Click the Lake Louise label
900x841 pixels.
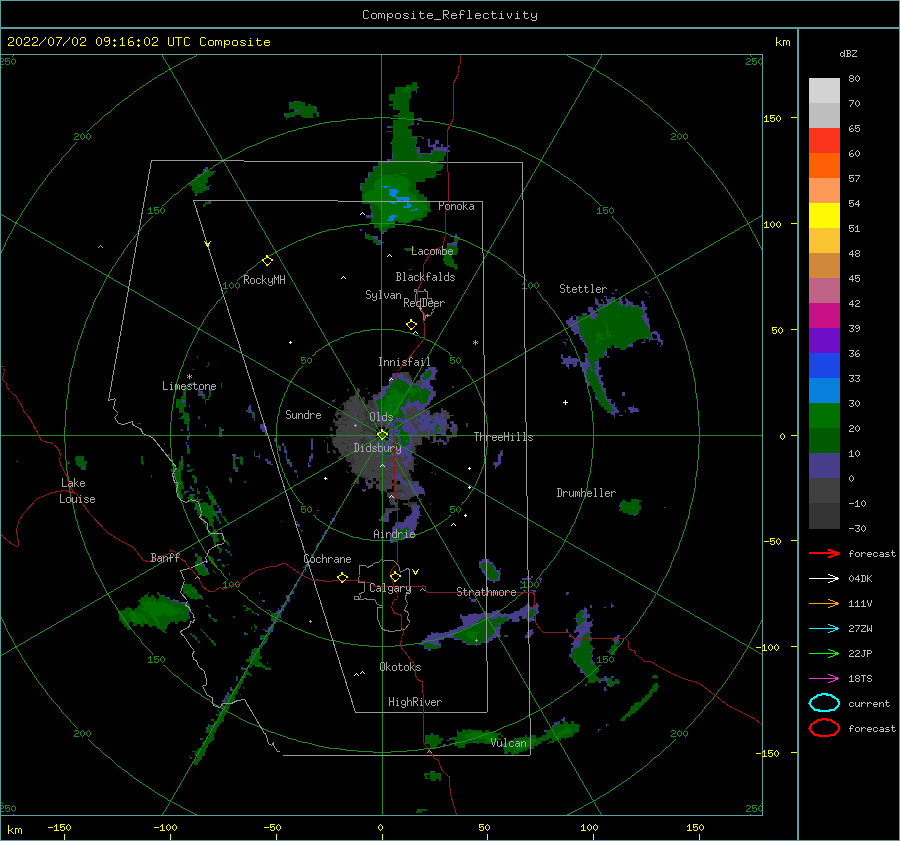coord(77,491)
